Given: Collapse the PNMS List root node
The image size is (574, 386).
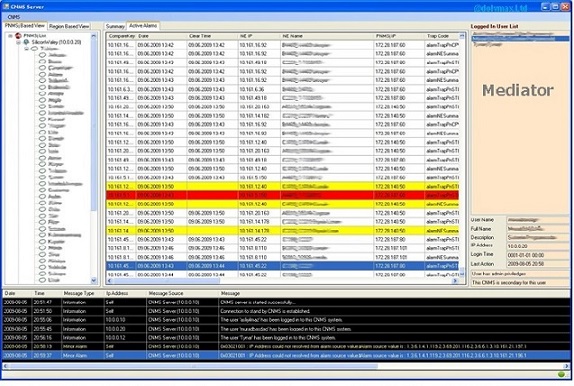Looking at the screenshot, I should click(11, 36).
